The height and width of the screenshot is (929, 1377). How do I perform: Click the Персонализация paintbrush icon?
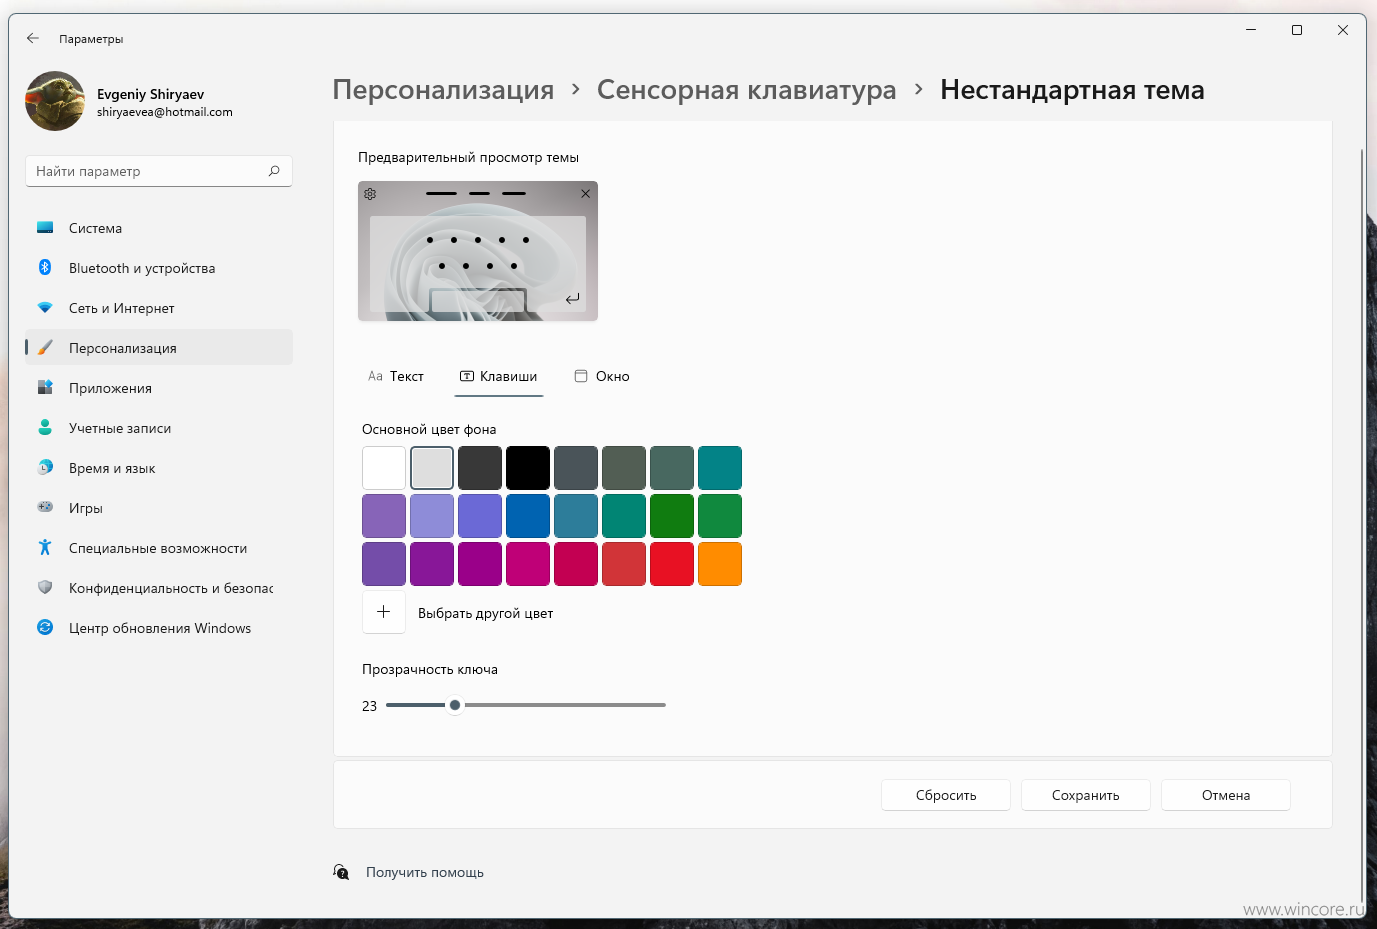pos(45,348)
